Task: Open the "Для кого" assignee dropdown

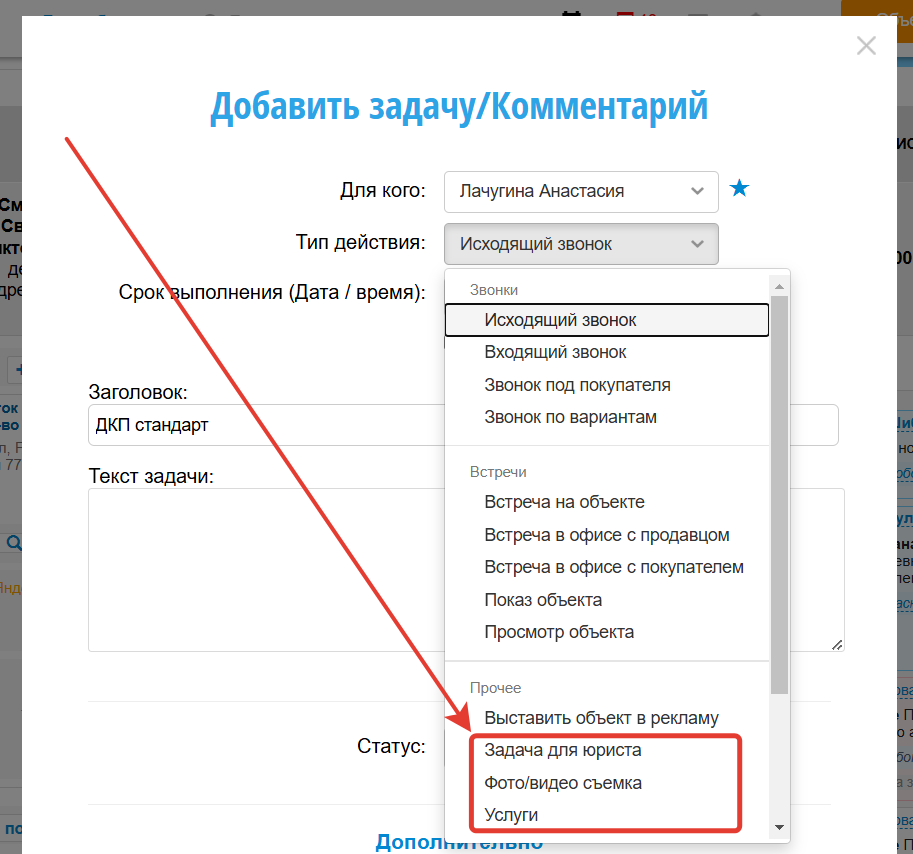Action: point(580,191)
